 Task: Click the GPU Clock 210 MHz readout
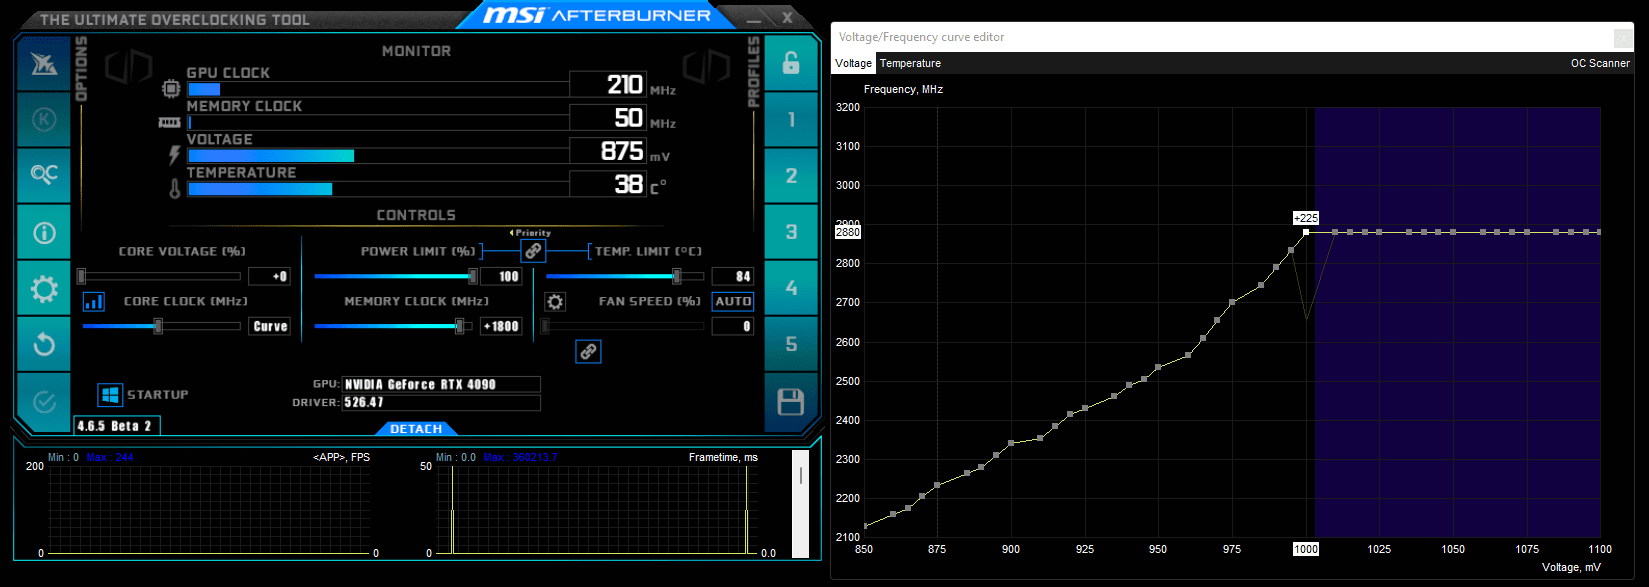[x=608, y=84]
